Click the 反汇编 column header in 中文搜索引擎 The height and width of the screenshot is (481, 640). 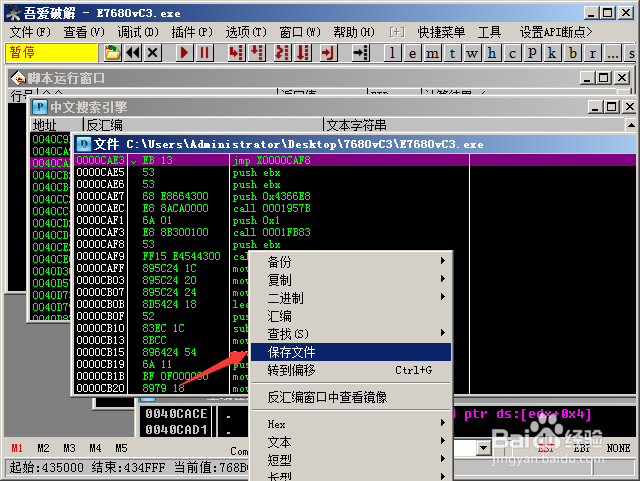[203, 125]
